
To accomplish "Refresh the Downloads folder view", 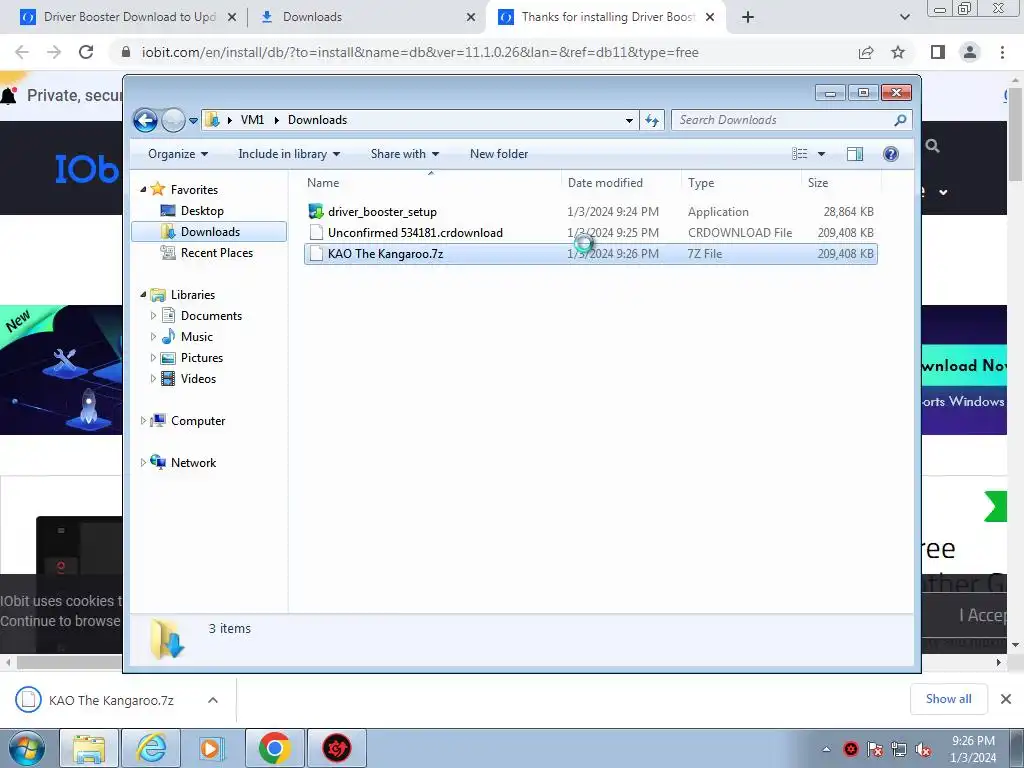I will [652, 120].
